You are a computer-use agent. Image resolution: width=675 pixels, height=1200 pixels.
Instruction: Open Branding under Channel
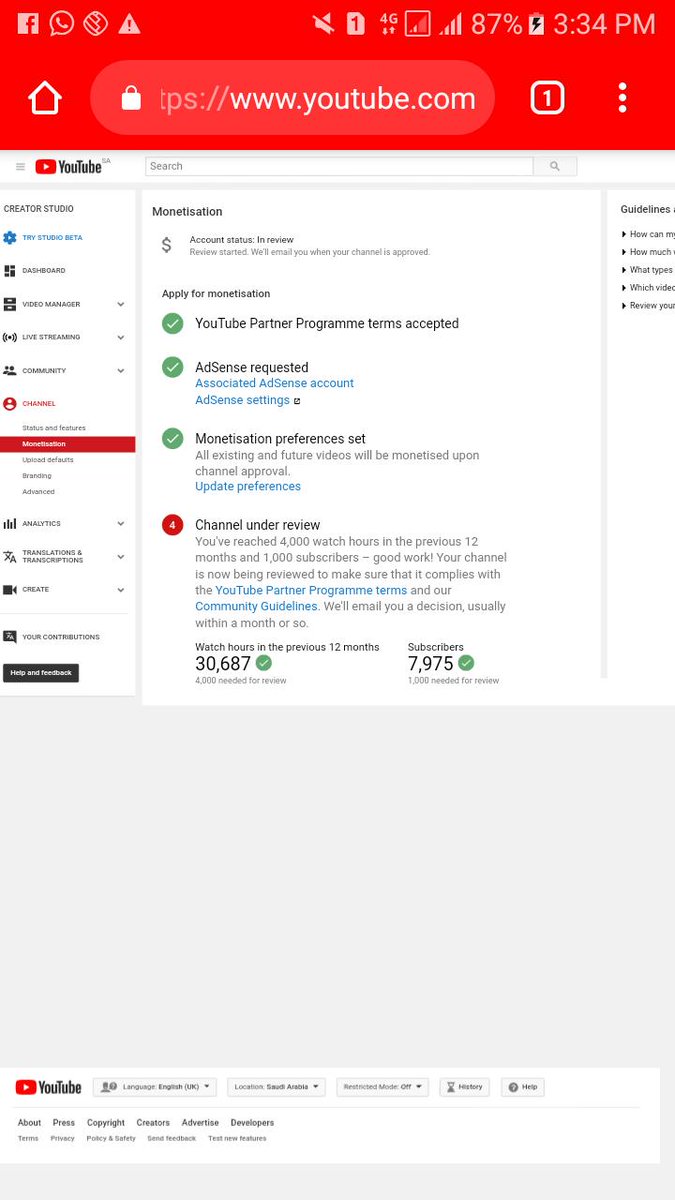37,476
